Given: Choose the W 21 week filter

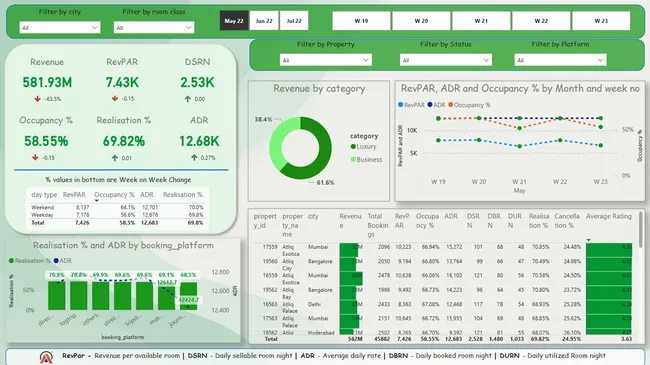Looking at the screenshot, I should coord(481,21).
